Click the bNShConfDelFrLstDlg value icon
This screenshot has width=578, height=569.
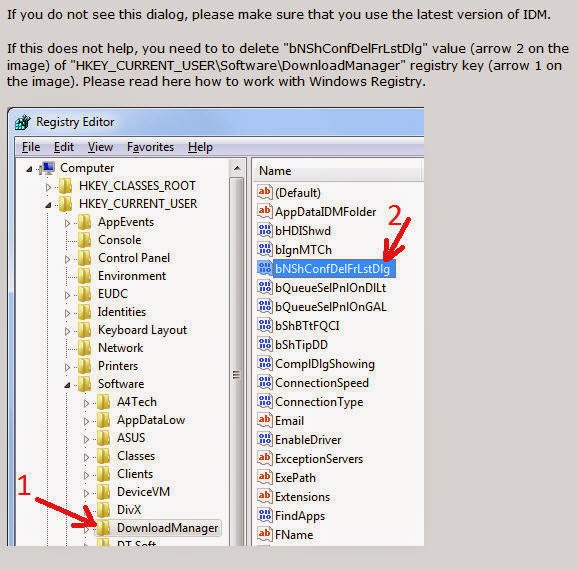pos(265,268)
